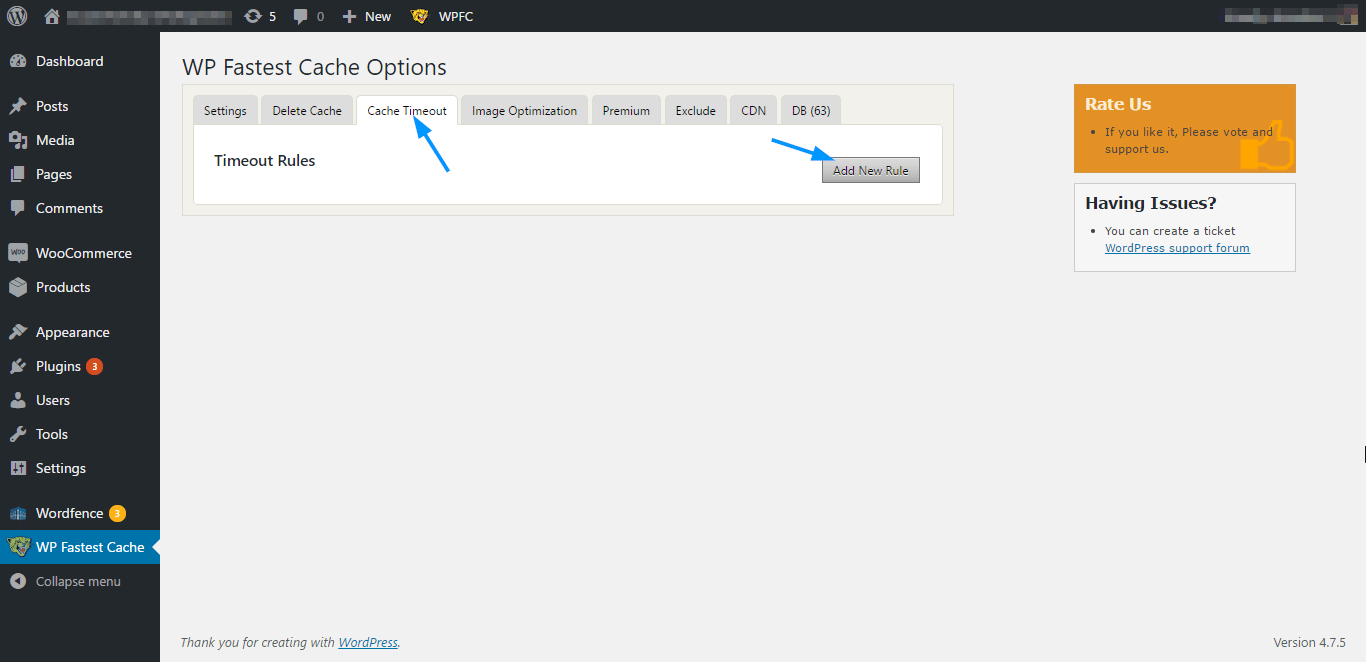1366x662 pixels.
Task: Switch to the Delete Cache tab
Action: (x=307, y=110)
